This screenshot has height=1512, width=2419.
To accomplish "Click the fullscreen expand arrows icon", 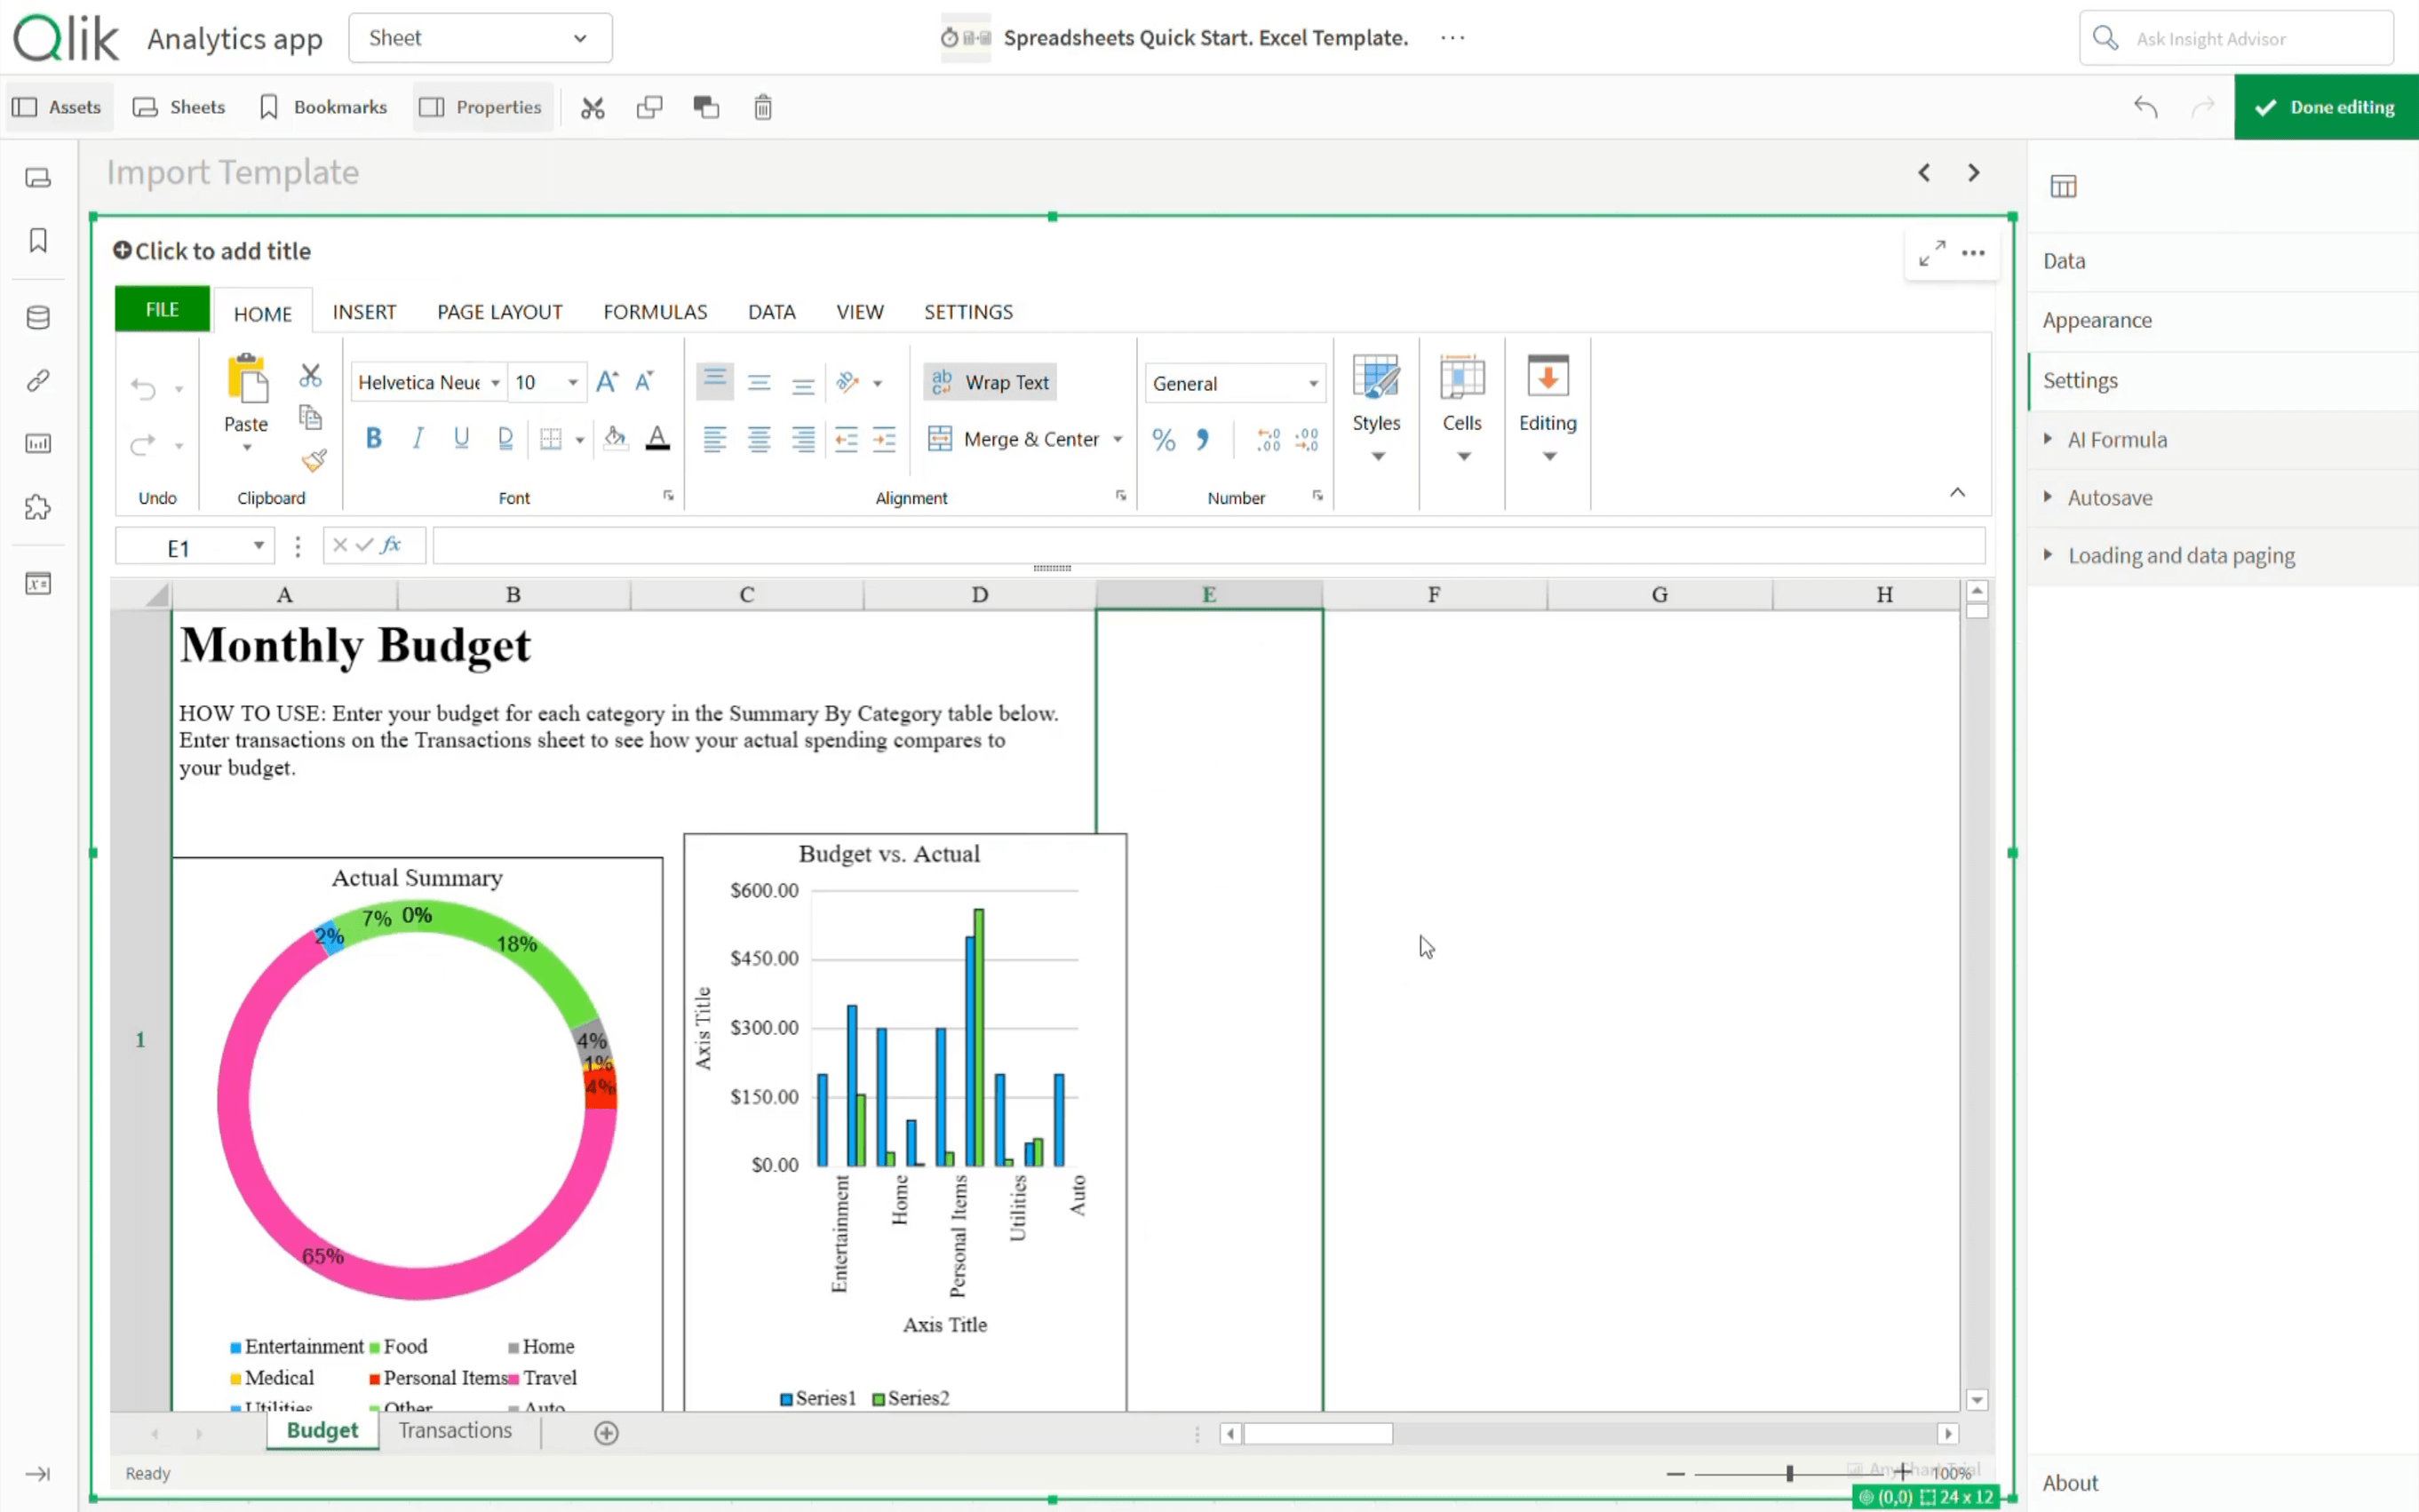I will (x=1932, y=253).
